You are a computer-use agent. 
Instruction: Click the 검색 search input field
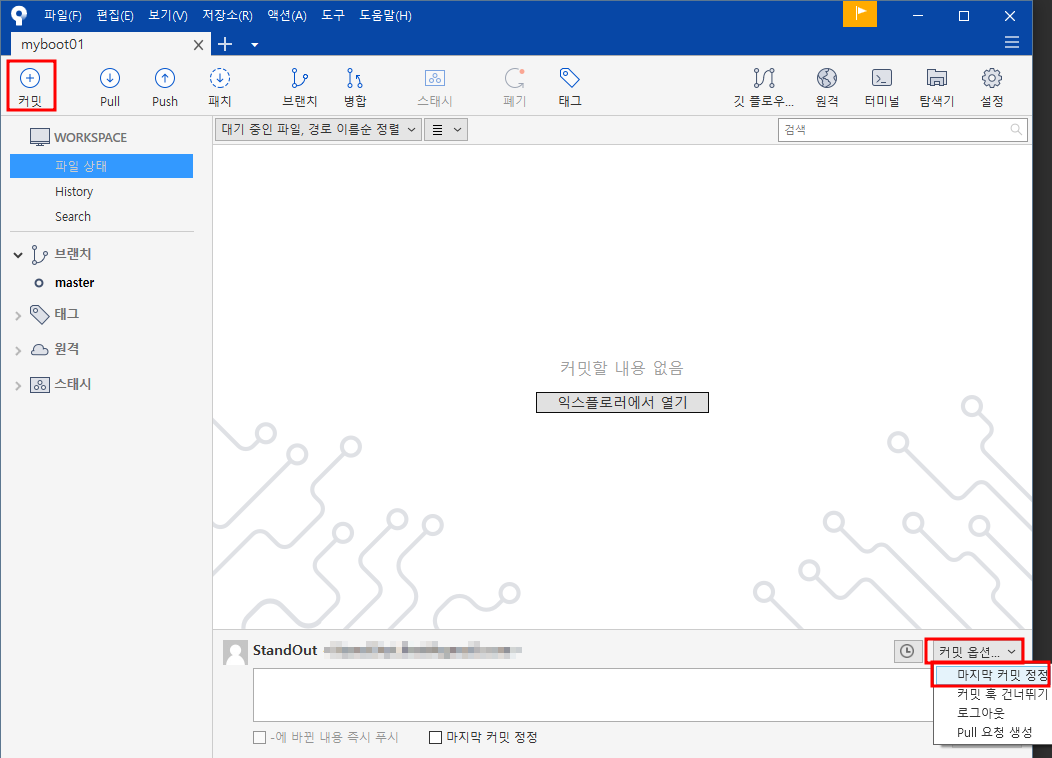point(902,129)
